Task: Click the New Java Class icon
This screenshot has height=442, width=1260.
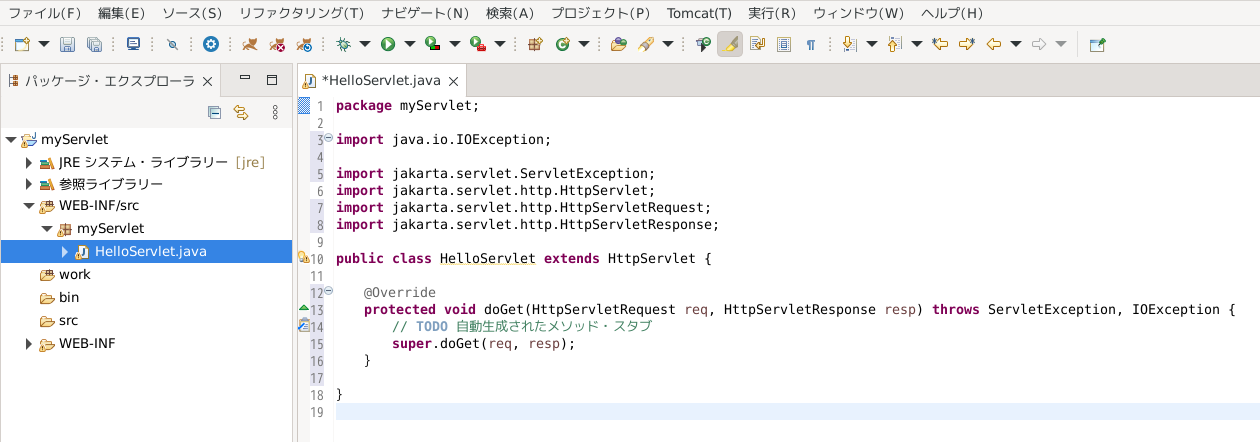Action: [x=562, y=44]
